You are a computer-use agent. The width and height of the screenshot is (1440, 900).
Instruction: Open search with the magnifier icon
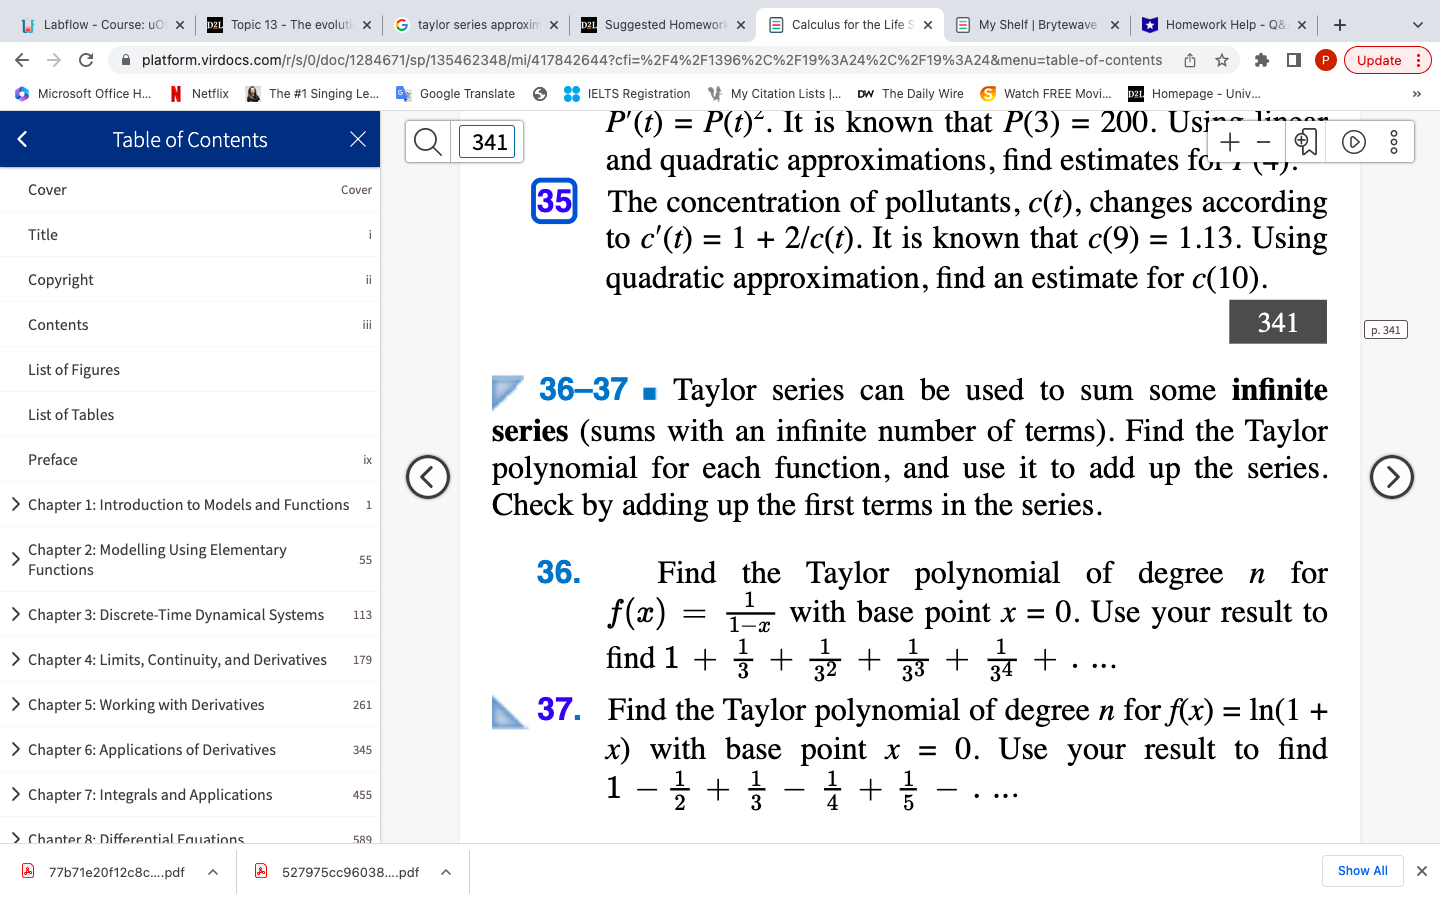[x=427, y=141]
